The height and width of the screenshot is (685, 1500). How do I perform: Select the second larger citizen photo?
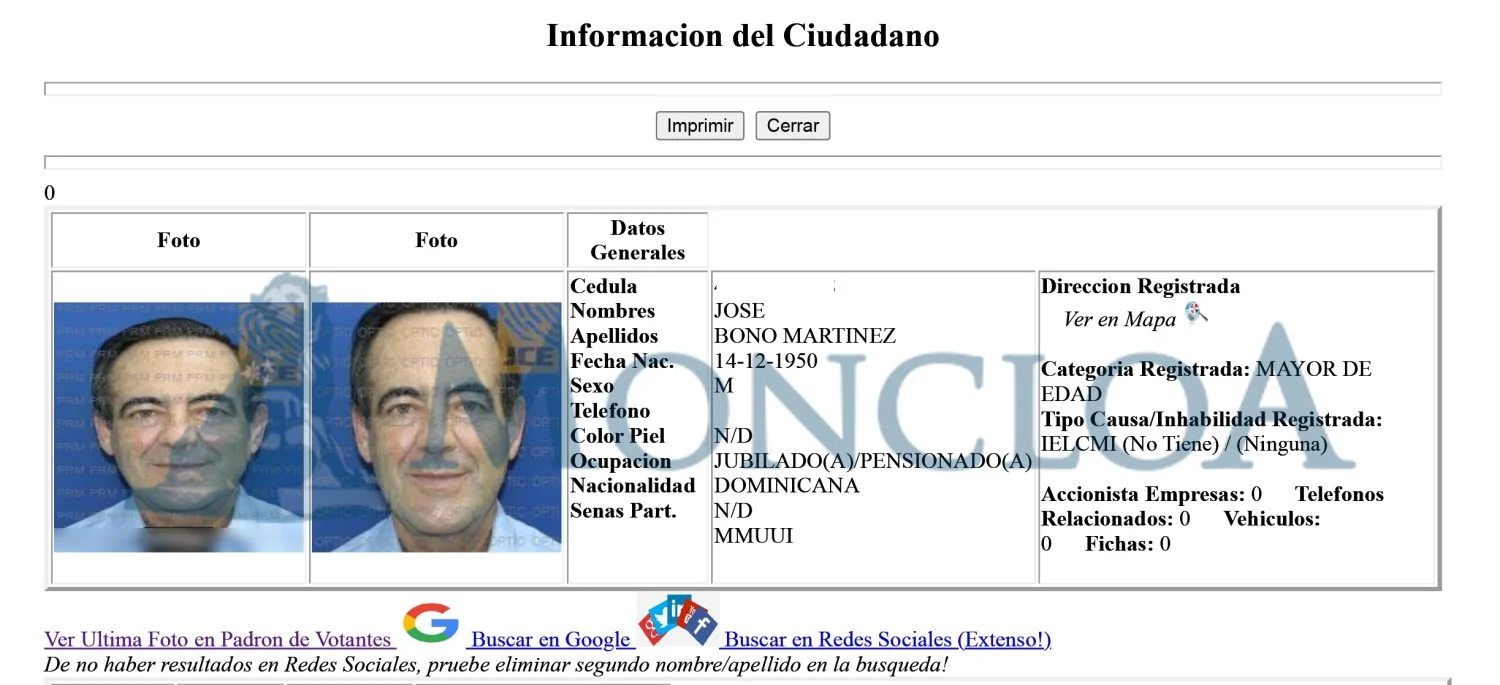coord(437,427)
